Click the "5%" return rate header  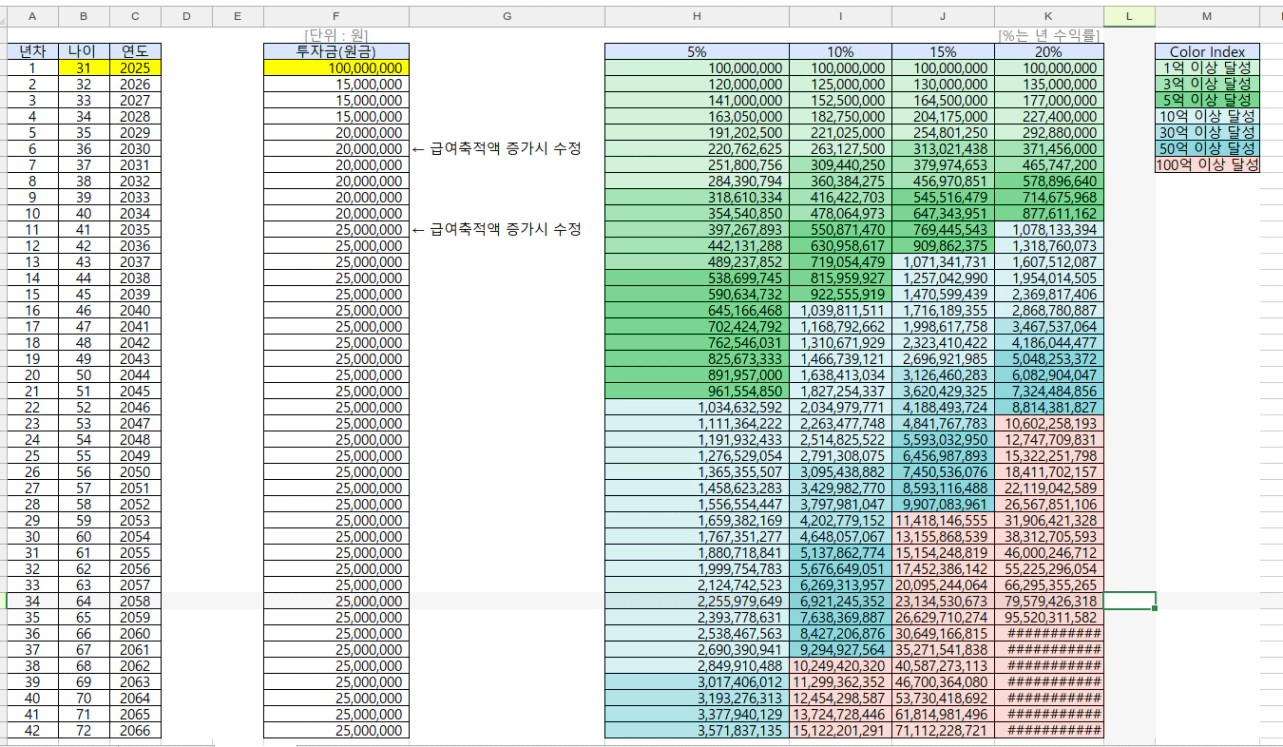[x=696, y=52]
